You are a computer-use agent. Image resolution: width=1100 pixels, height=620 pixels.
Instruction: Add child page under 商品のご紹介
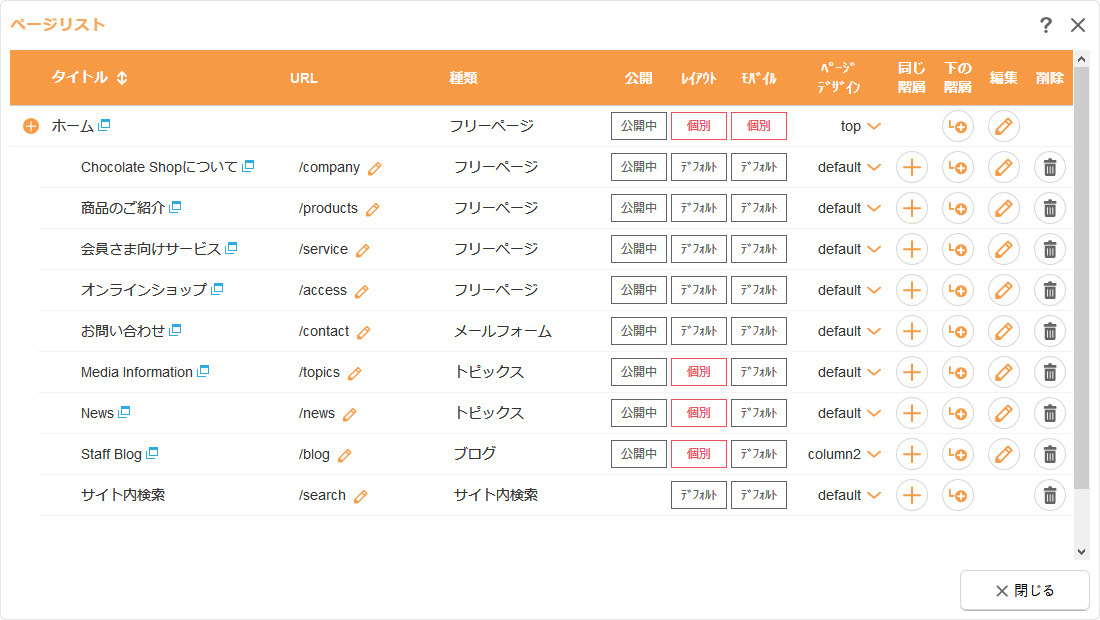coord(957,208)
